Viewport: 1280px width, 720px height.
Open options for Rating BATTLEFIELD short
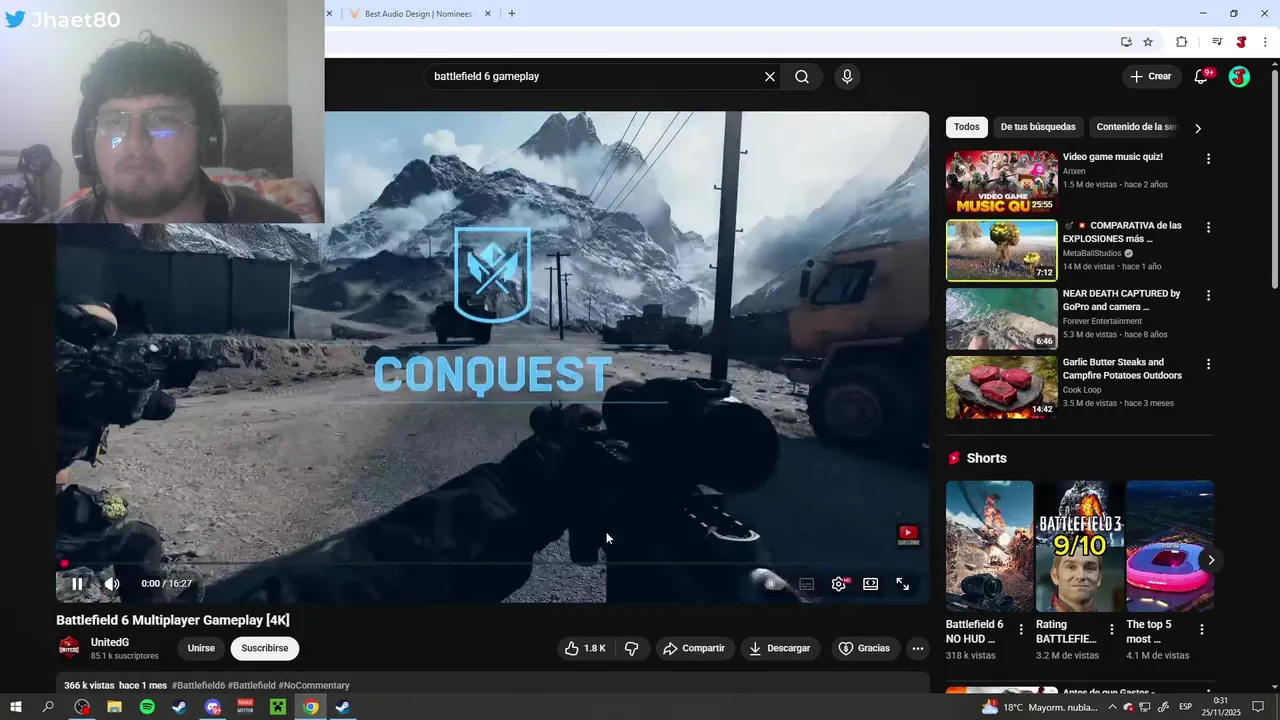1111,630
